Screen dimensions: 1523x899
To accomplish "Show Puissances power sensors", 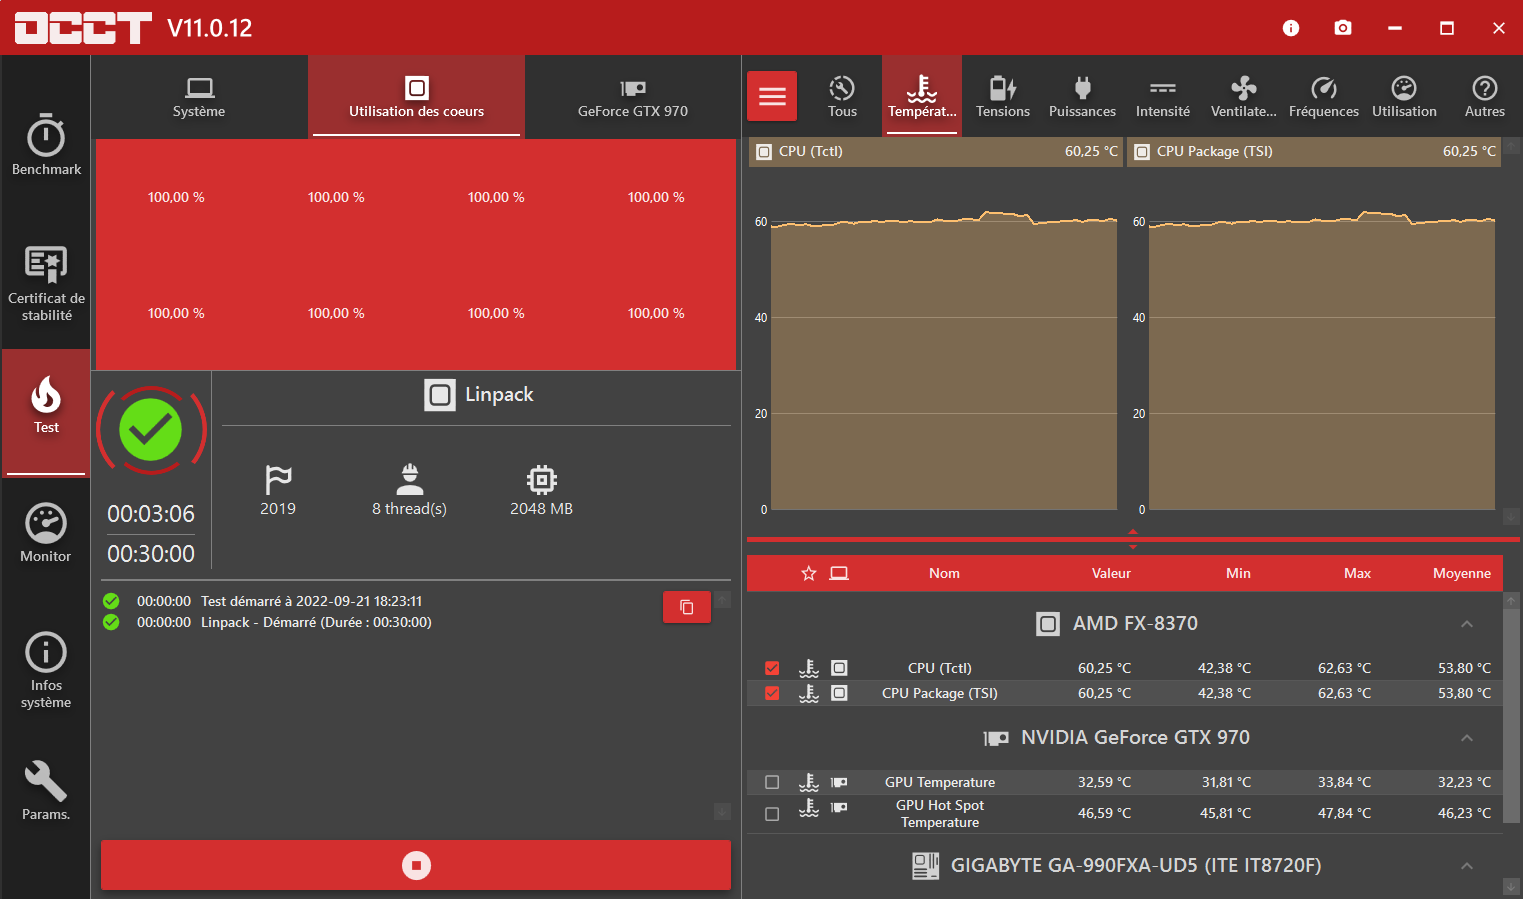I will 1082,96.
